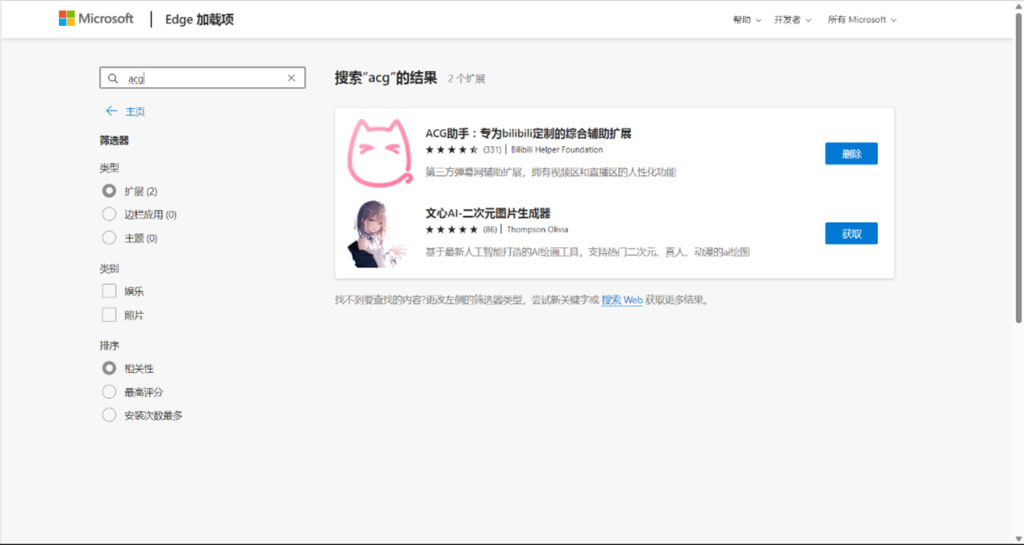Click the Edge 加载项 title
The width and height of the screenshot is (1024, 545).
point(199,20)
